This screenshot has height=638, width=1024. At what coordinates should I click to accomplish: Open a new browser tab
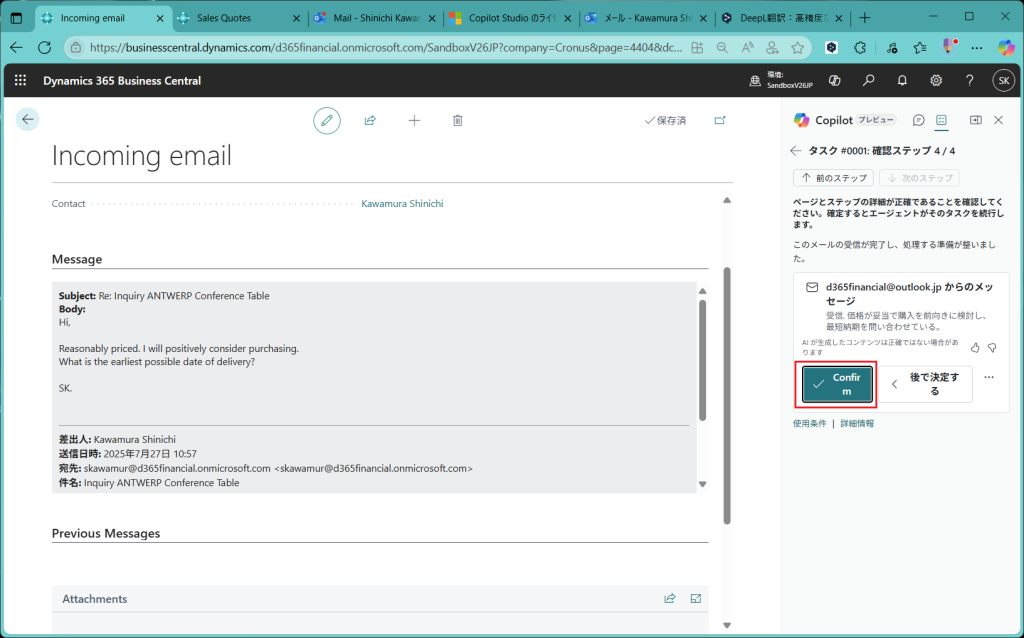[865, 18]
